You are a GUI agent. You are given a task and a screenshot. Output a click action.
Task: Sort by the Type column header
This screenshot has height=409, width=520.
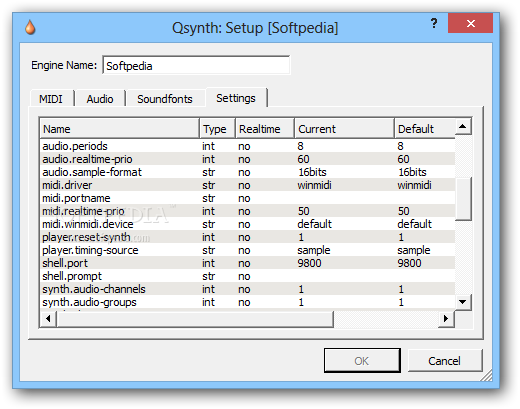[x=217, y=129]
